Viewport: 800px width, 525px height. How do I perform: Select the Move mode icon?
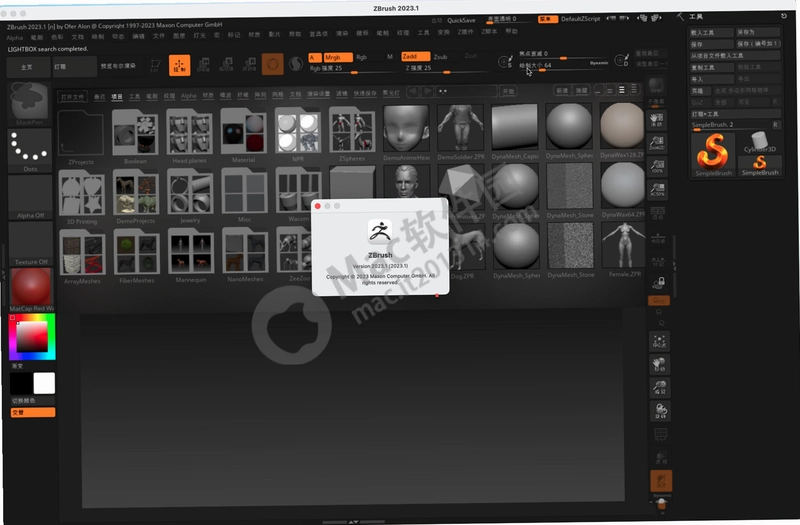pyautogui.click(x=203, y=65)
